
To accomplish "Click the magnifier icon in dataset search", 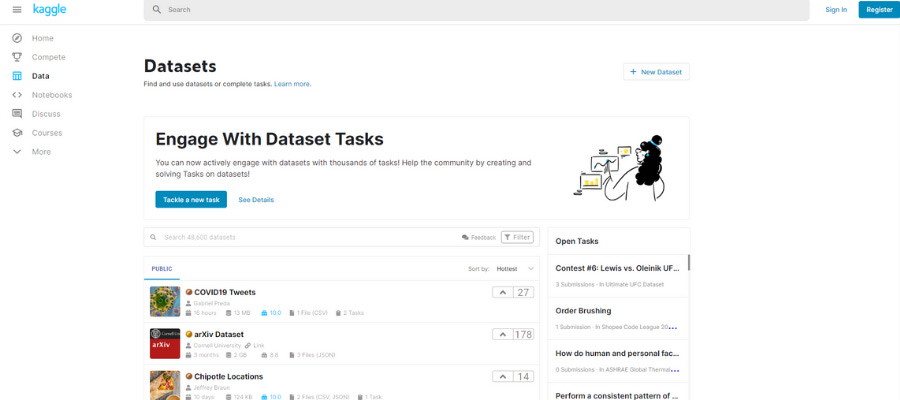I will tap(153, 237).
